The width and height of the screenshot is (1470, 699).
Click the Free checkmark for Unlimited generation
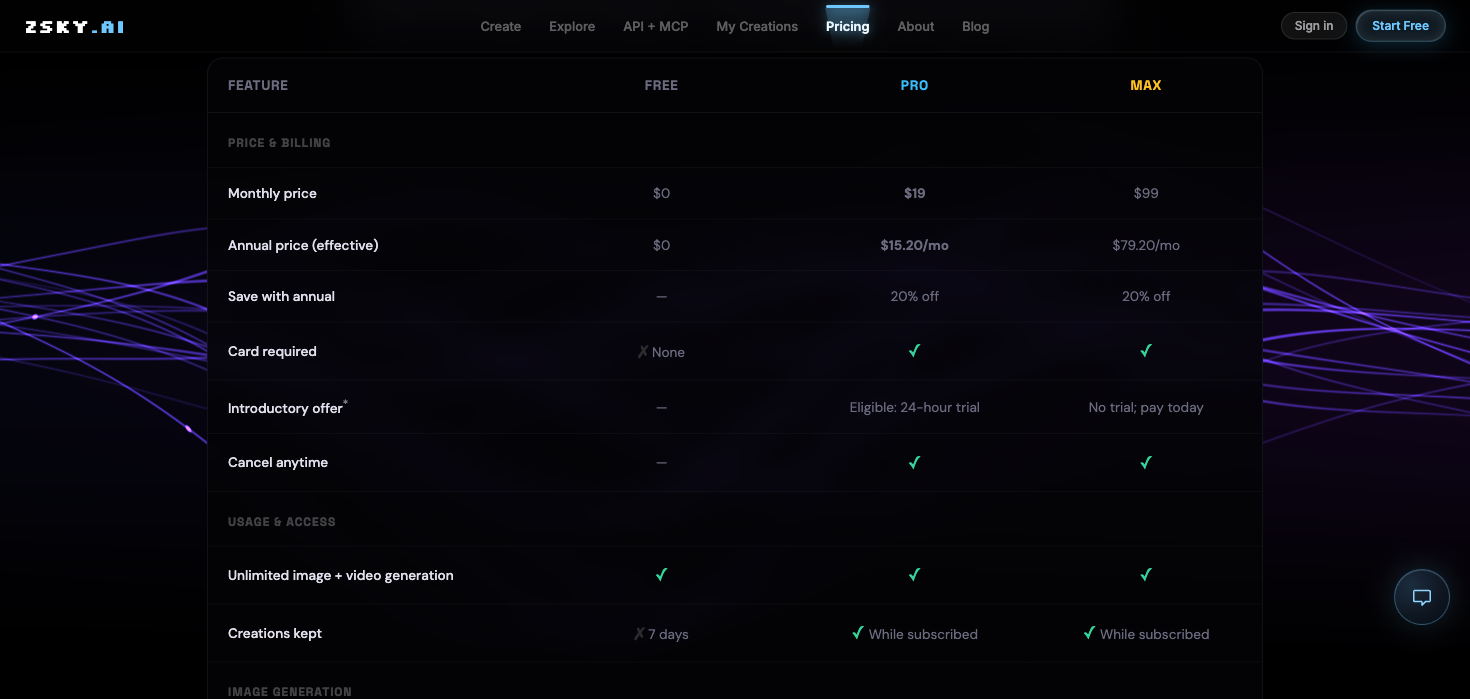pyautogui.click(x=661, y=575)
